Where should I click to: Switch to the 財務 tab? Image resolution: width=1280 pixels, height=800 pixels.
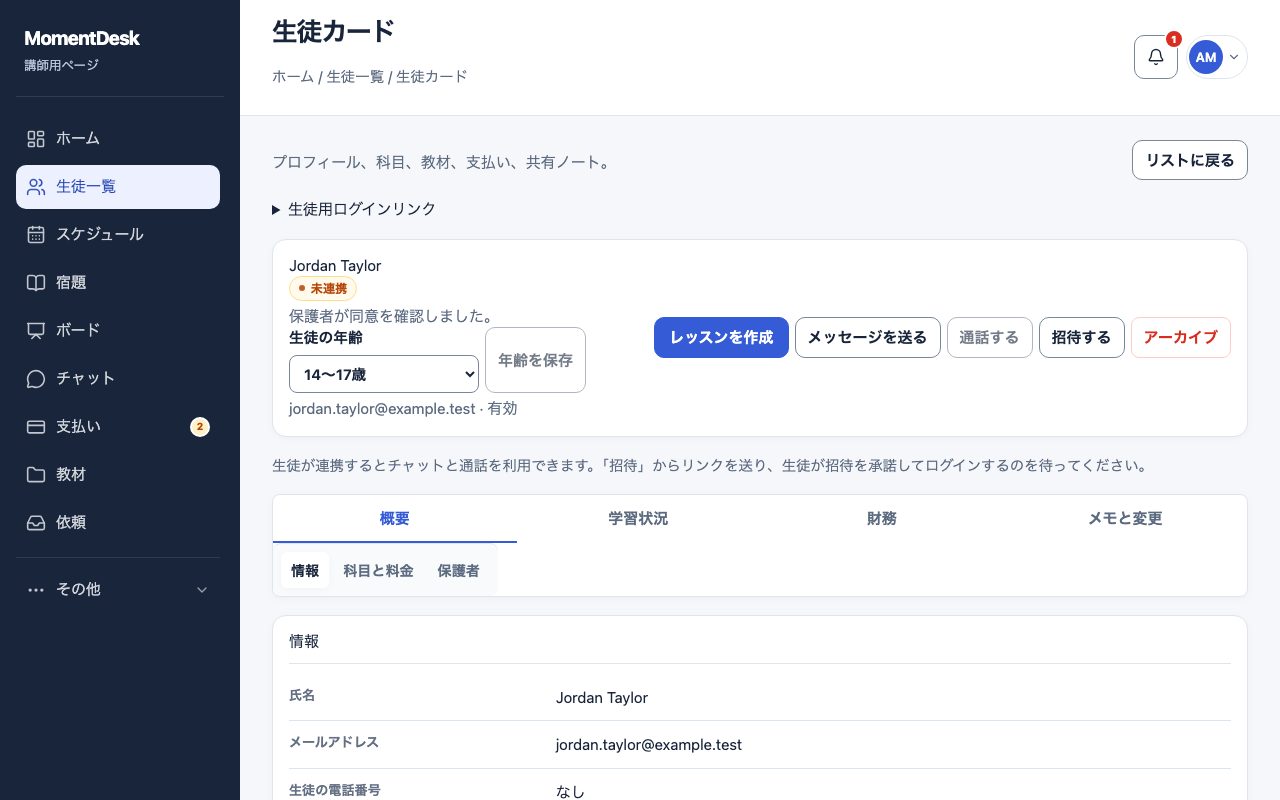tap(882, 519)
